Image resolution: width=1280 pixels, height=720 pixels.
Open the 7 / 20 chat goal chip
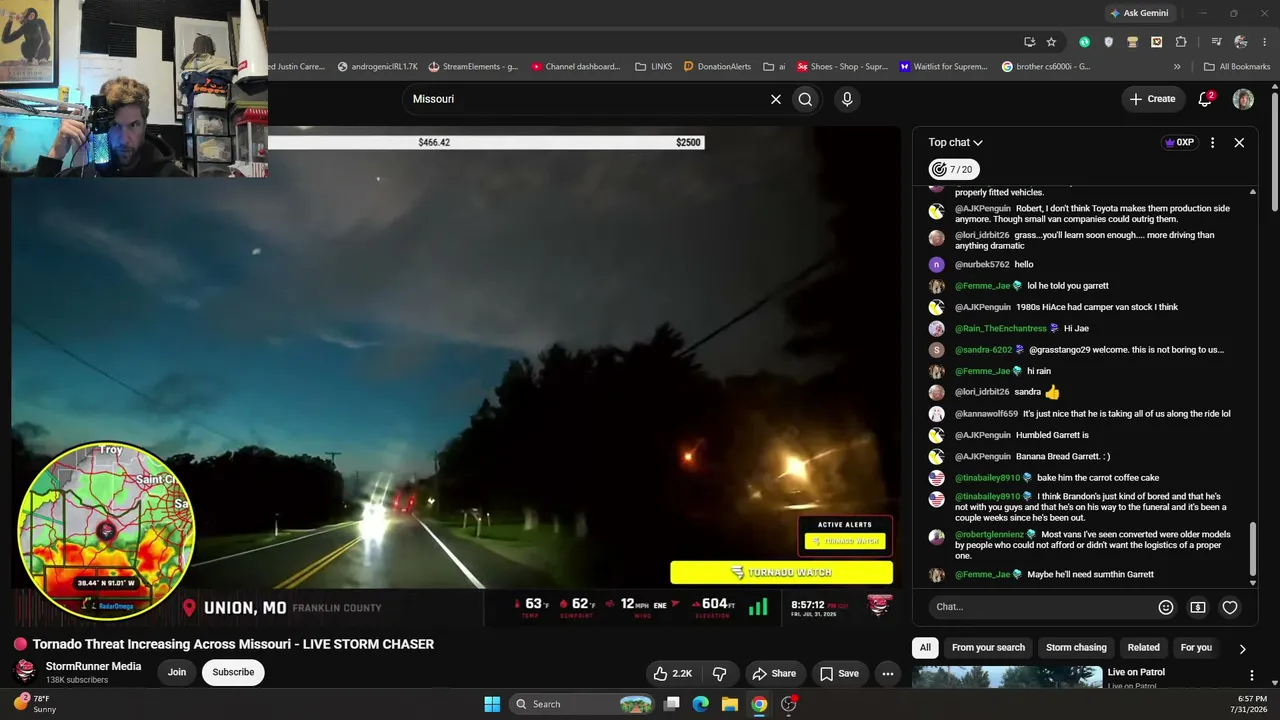pyautogui.click(x=953, y=170)
